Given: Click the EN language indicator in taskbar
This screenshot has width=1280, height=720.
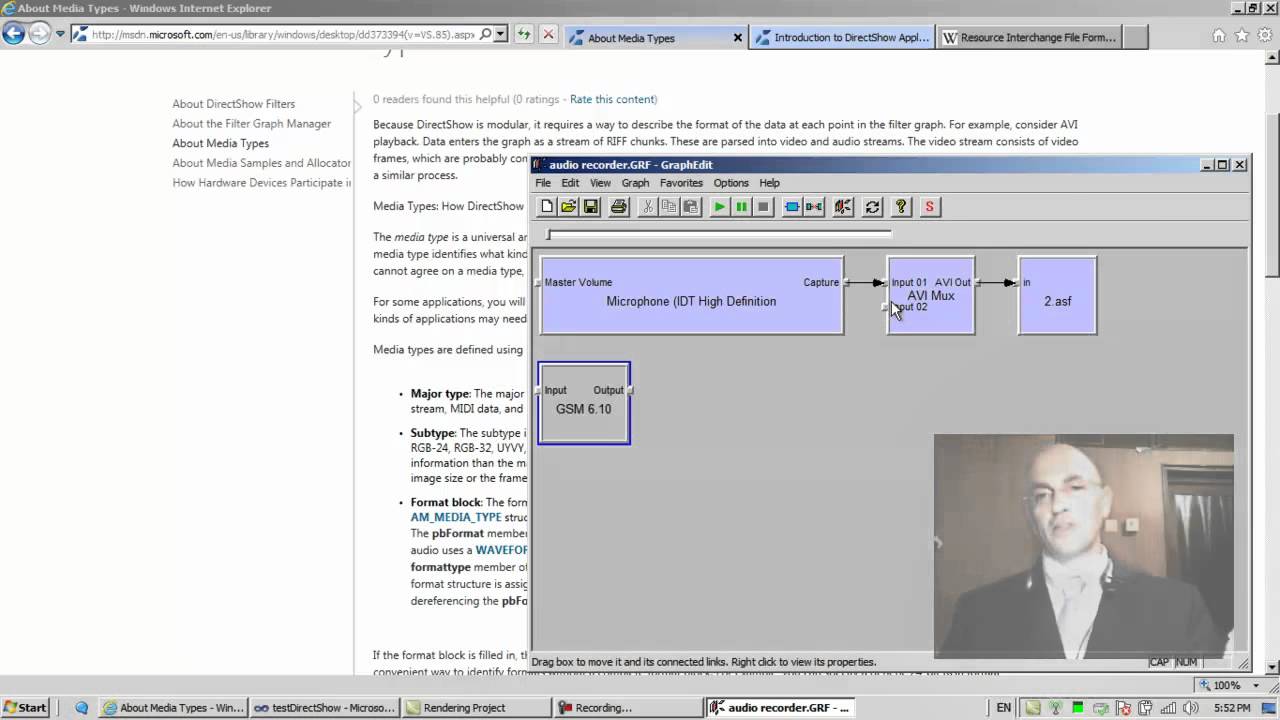Looking at the screenshot, I should pyautogui.click(x=1004, y=707).
